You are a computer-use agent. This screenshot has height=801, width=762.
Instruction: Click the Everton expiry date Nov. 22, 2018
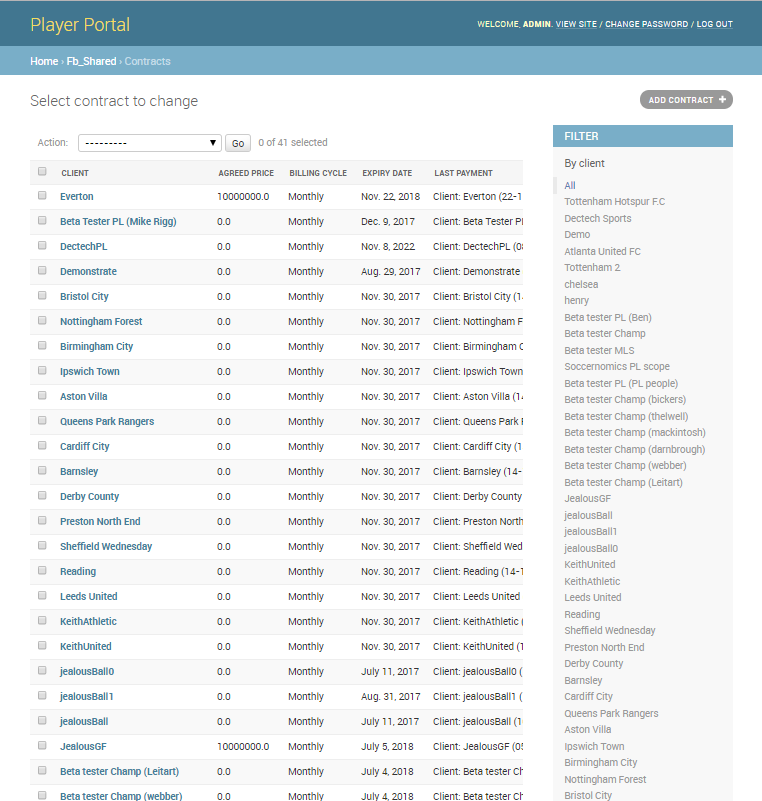(x=391, y=197)
